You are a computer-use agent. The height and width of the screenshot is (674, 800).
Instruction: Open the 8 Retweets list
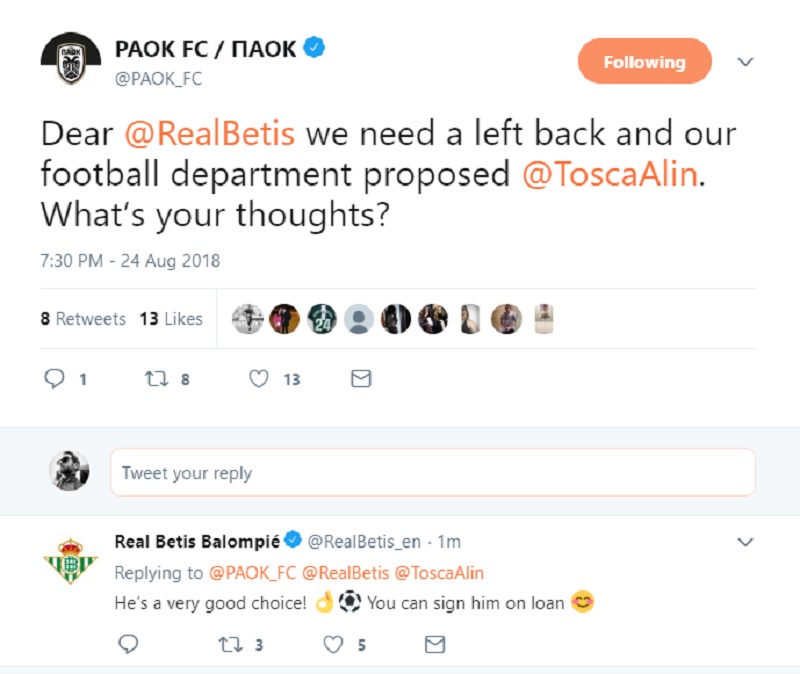(x=83, y=319)
